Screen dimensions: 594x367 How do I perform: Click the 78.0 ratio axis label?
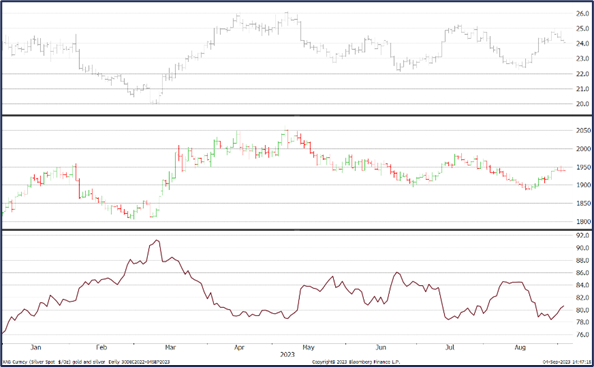[x=583, y=322]
